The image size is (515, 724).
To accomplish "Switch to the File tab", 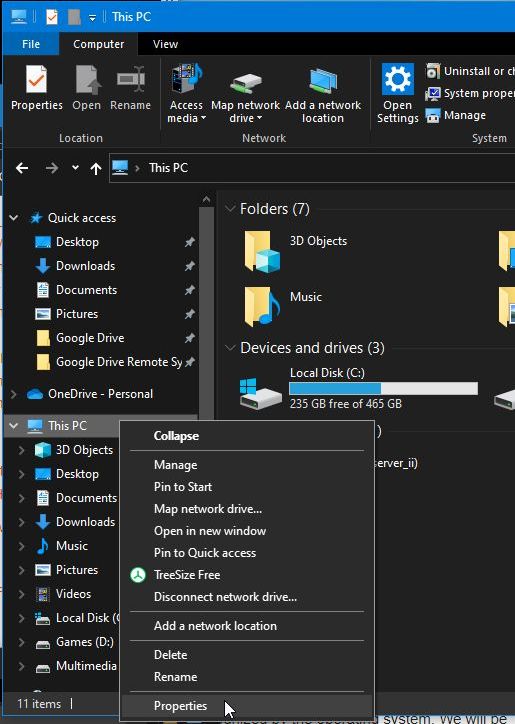I will pyautogui.click(x=31, y=44).
